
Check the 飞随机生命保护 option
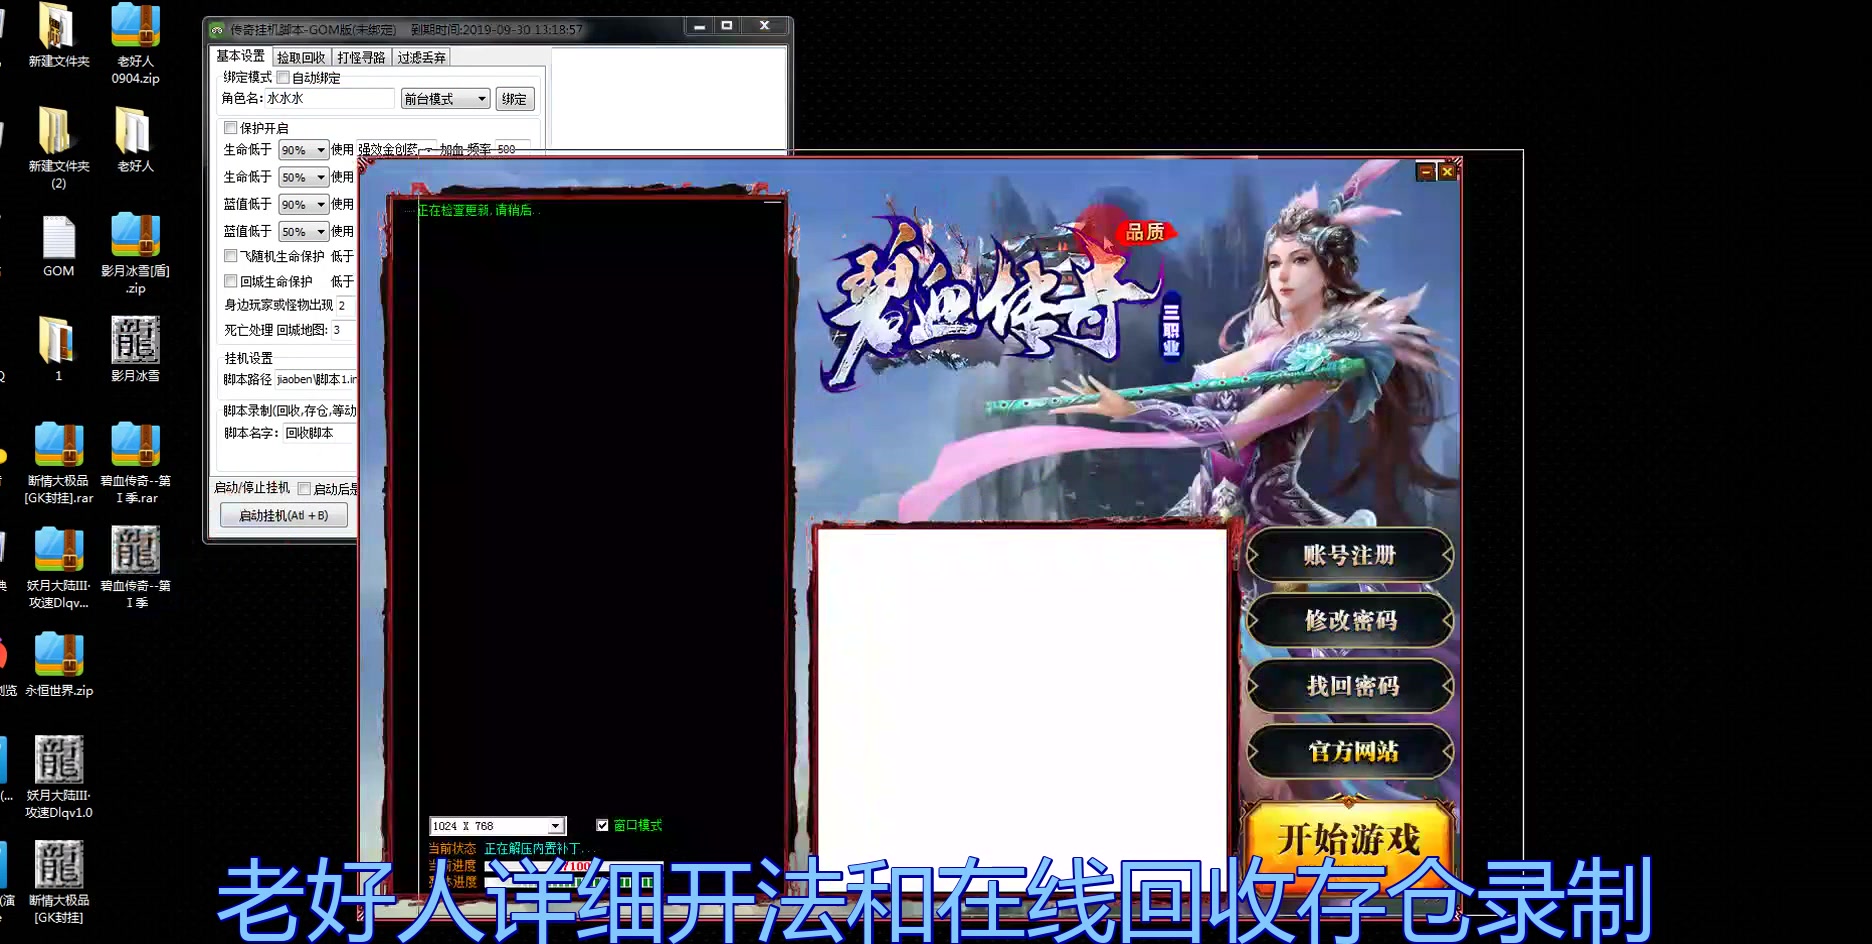tap(231, 256)
